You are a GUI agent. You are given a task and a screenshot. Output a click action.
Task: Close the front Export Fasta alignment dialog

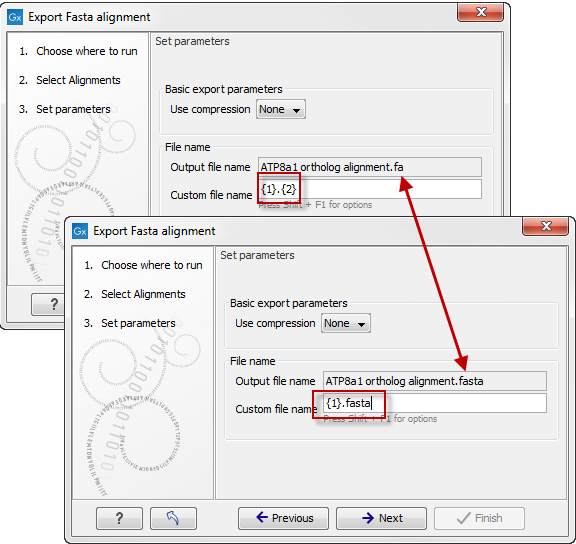[x=546, y=226]
